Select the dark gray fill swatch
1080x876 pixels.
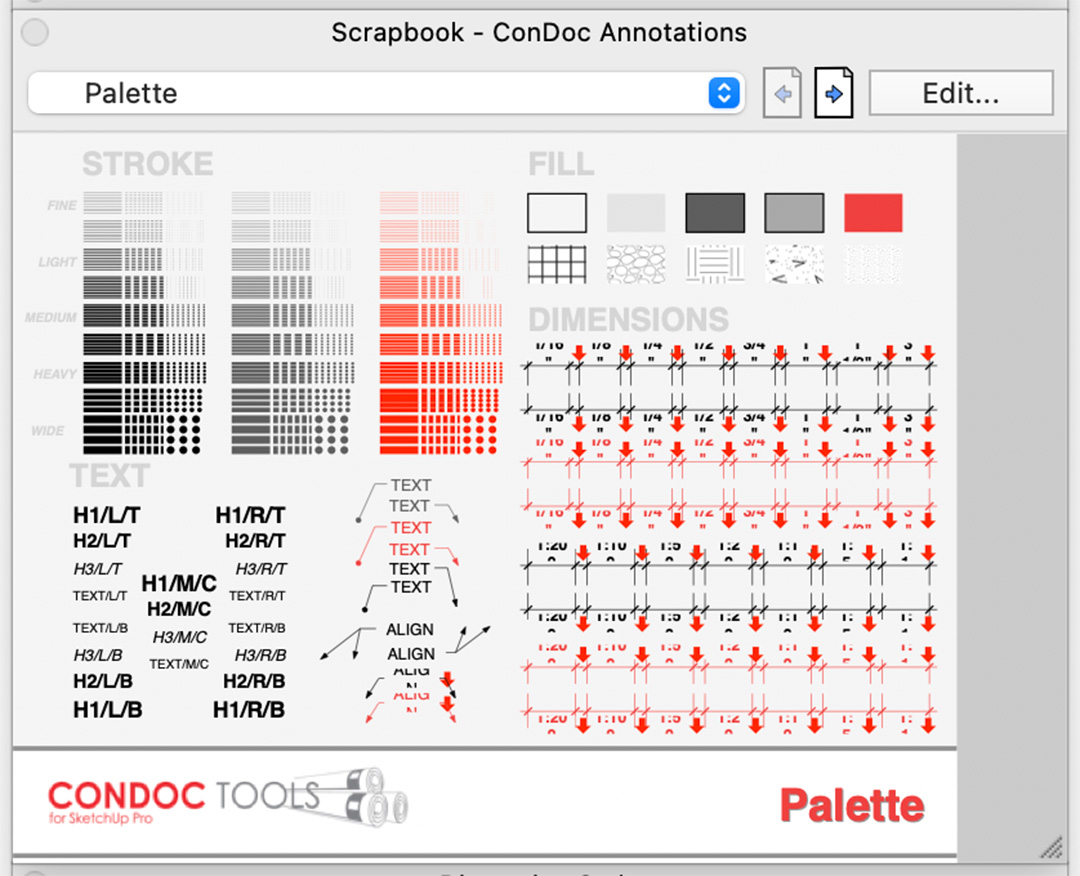[x=715, y=213]
